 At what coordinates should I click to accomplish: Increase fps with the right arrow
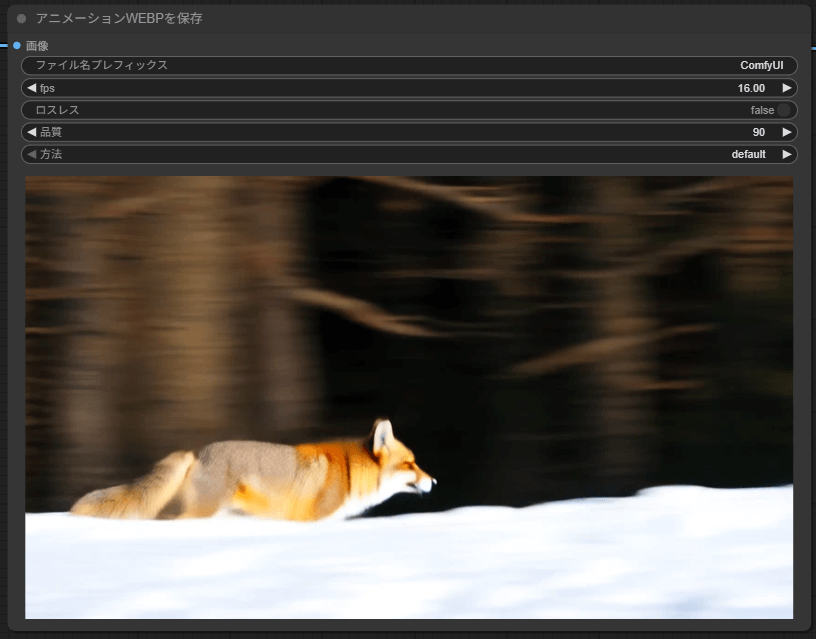click(787, 88)
